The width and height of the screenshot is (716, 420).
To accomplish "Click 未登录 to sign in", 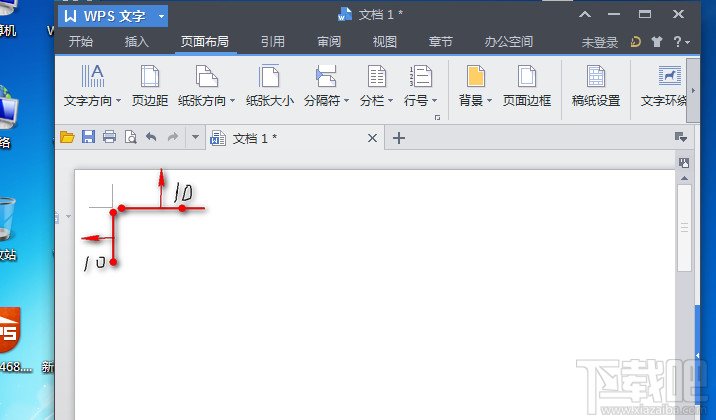I will 600,42.
